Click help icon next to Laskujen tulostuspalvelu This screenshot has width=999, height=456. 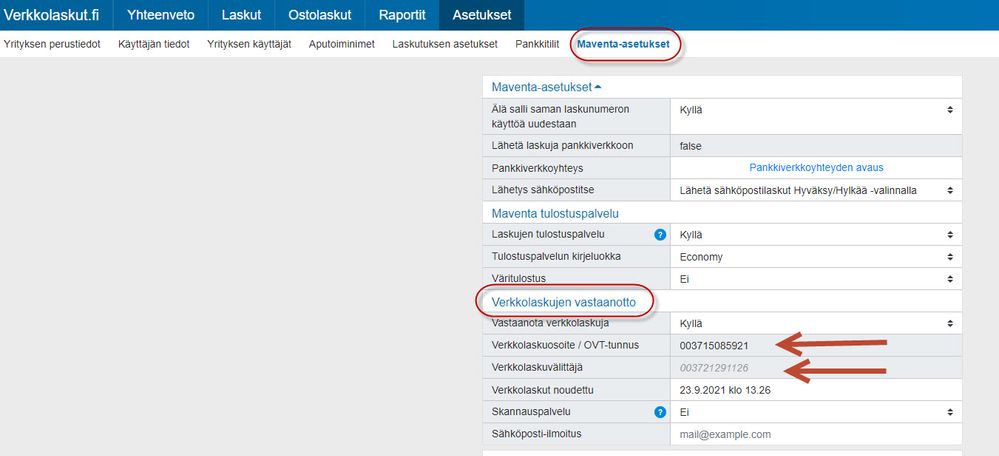coord(659,235)
